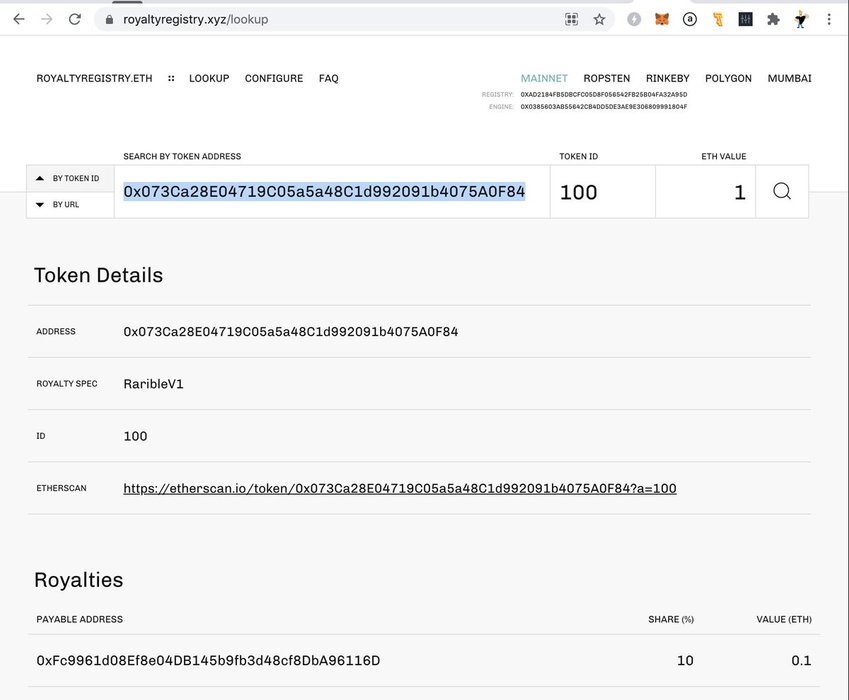Open the QR code icon in address bar
The height and width of the screenshot is (700, 849).
click(571, 19)
